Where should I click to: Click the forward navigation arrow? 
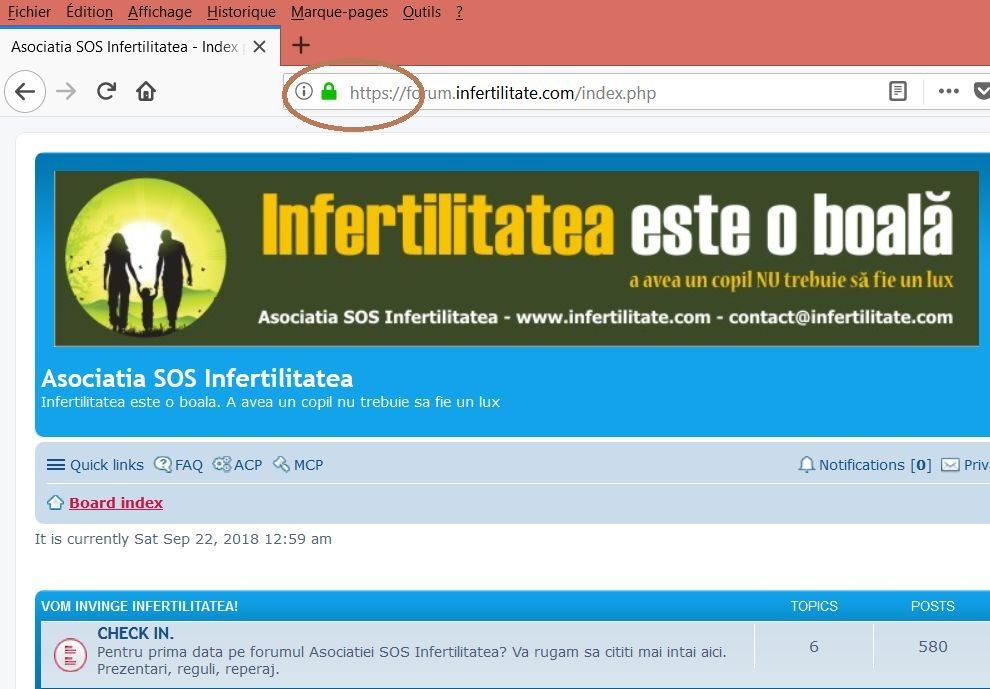pos(66,92)
